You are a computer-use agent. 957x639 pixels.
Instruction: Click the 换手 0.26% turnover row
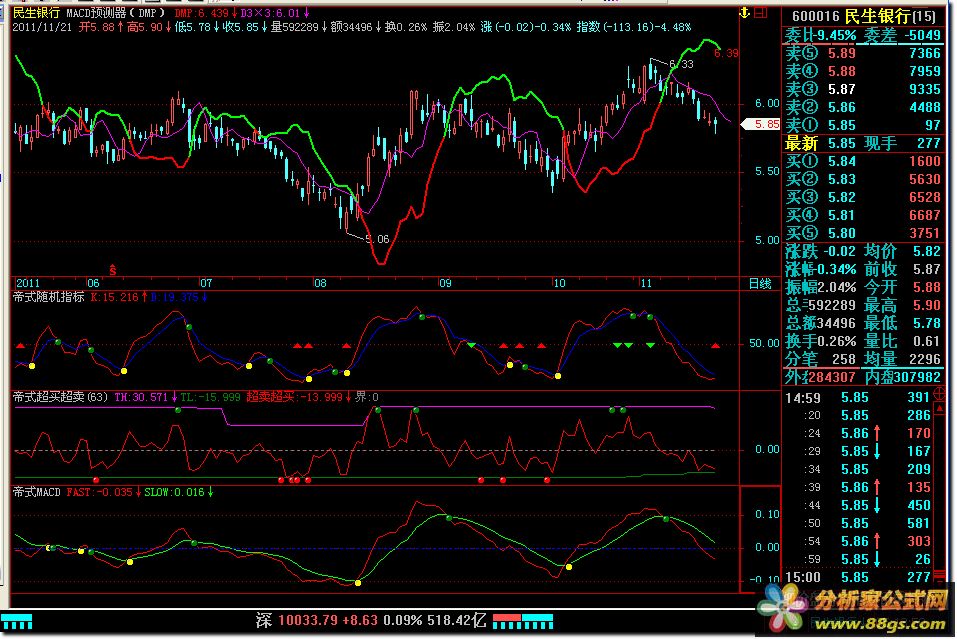point(821,342)
